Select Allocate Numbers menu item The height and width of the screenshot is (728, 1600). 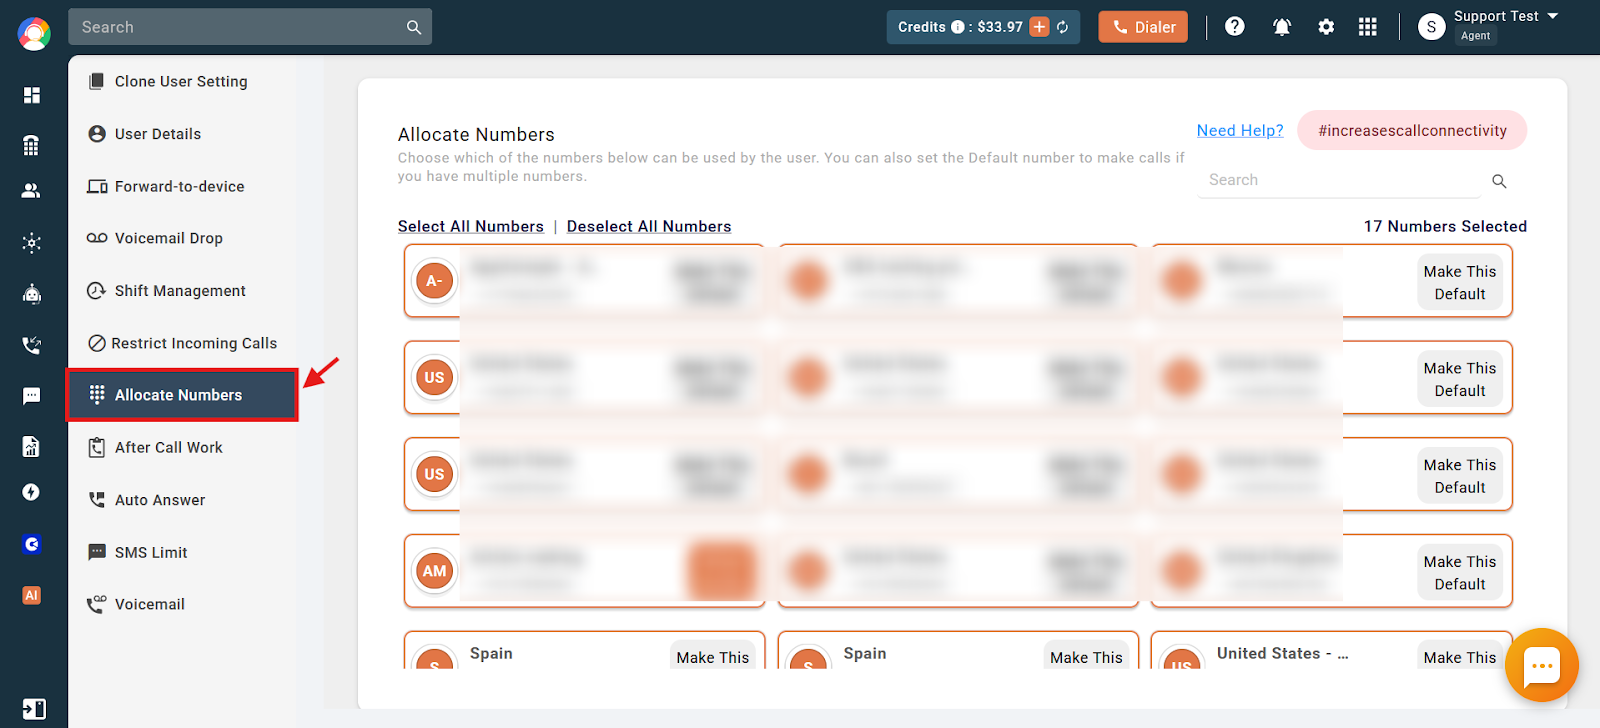click(182, 395)
